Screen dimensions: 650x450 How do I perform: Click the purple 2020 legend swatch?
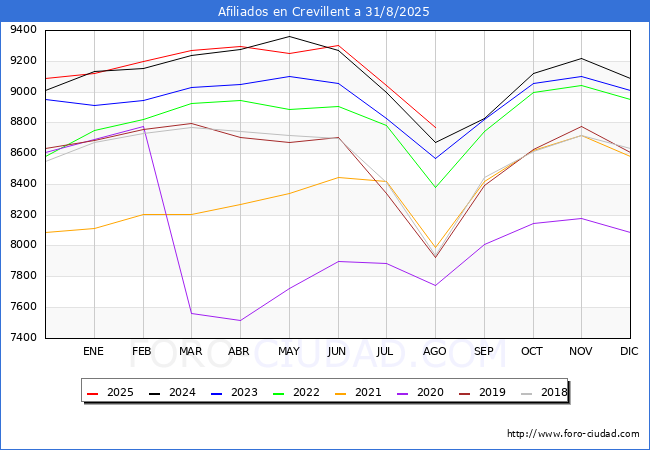[403, 393]
